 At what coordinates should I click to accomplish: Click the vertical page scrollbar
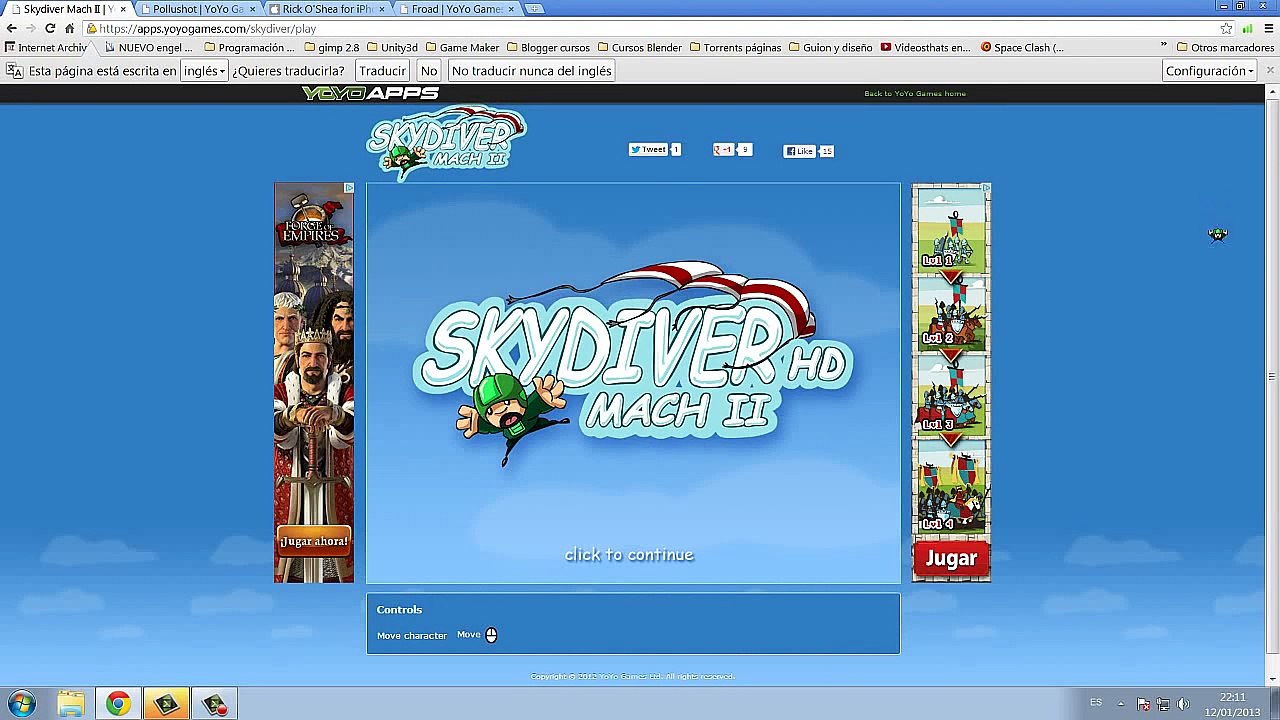click(1272, 377)
